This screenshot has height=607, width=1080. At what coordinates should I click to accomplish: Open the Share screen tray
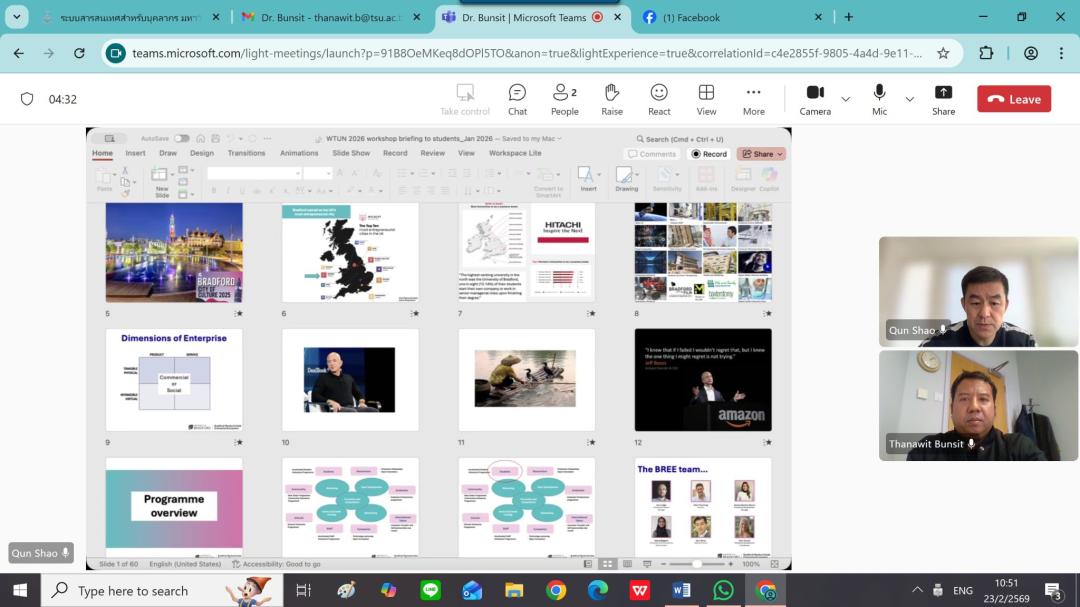coord(943,99)
